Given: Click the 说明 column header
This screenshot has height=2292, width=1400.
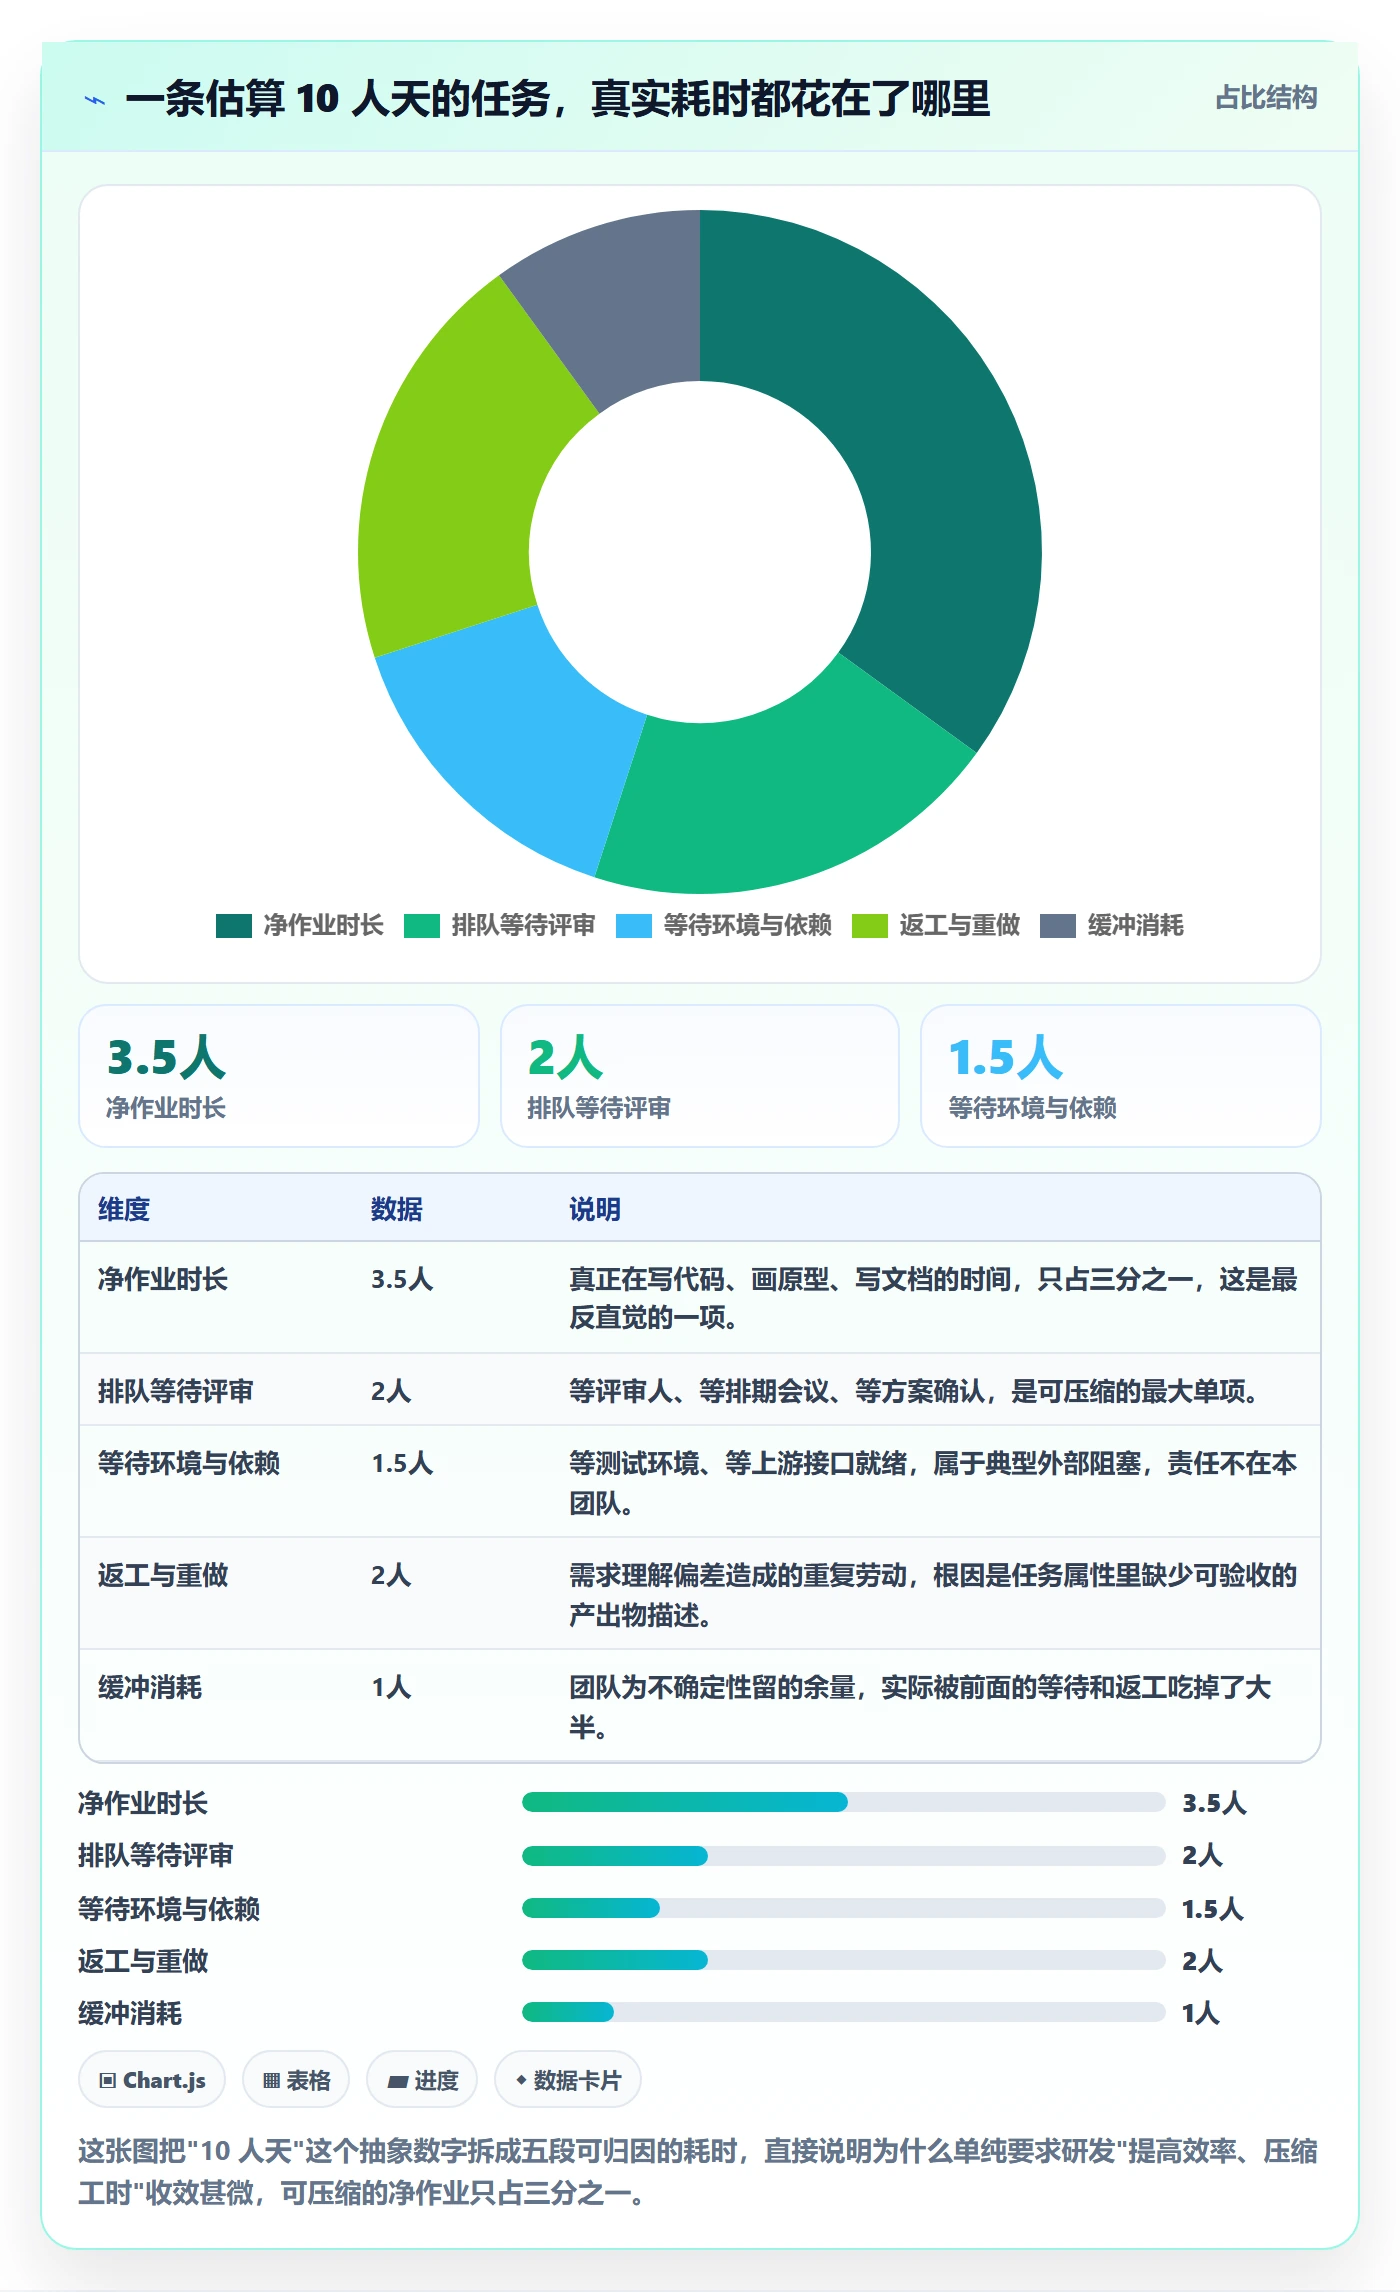Looking at the screenshot, I should [x=595, y=1209].
